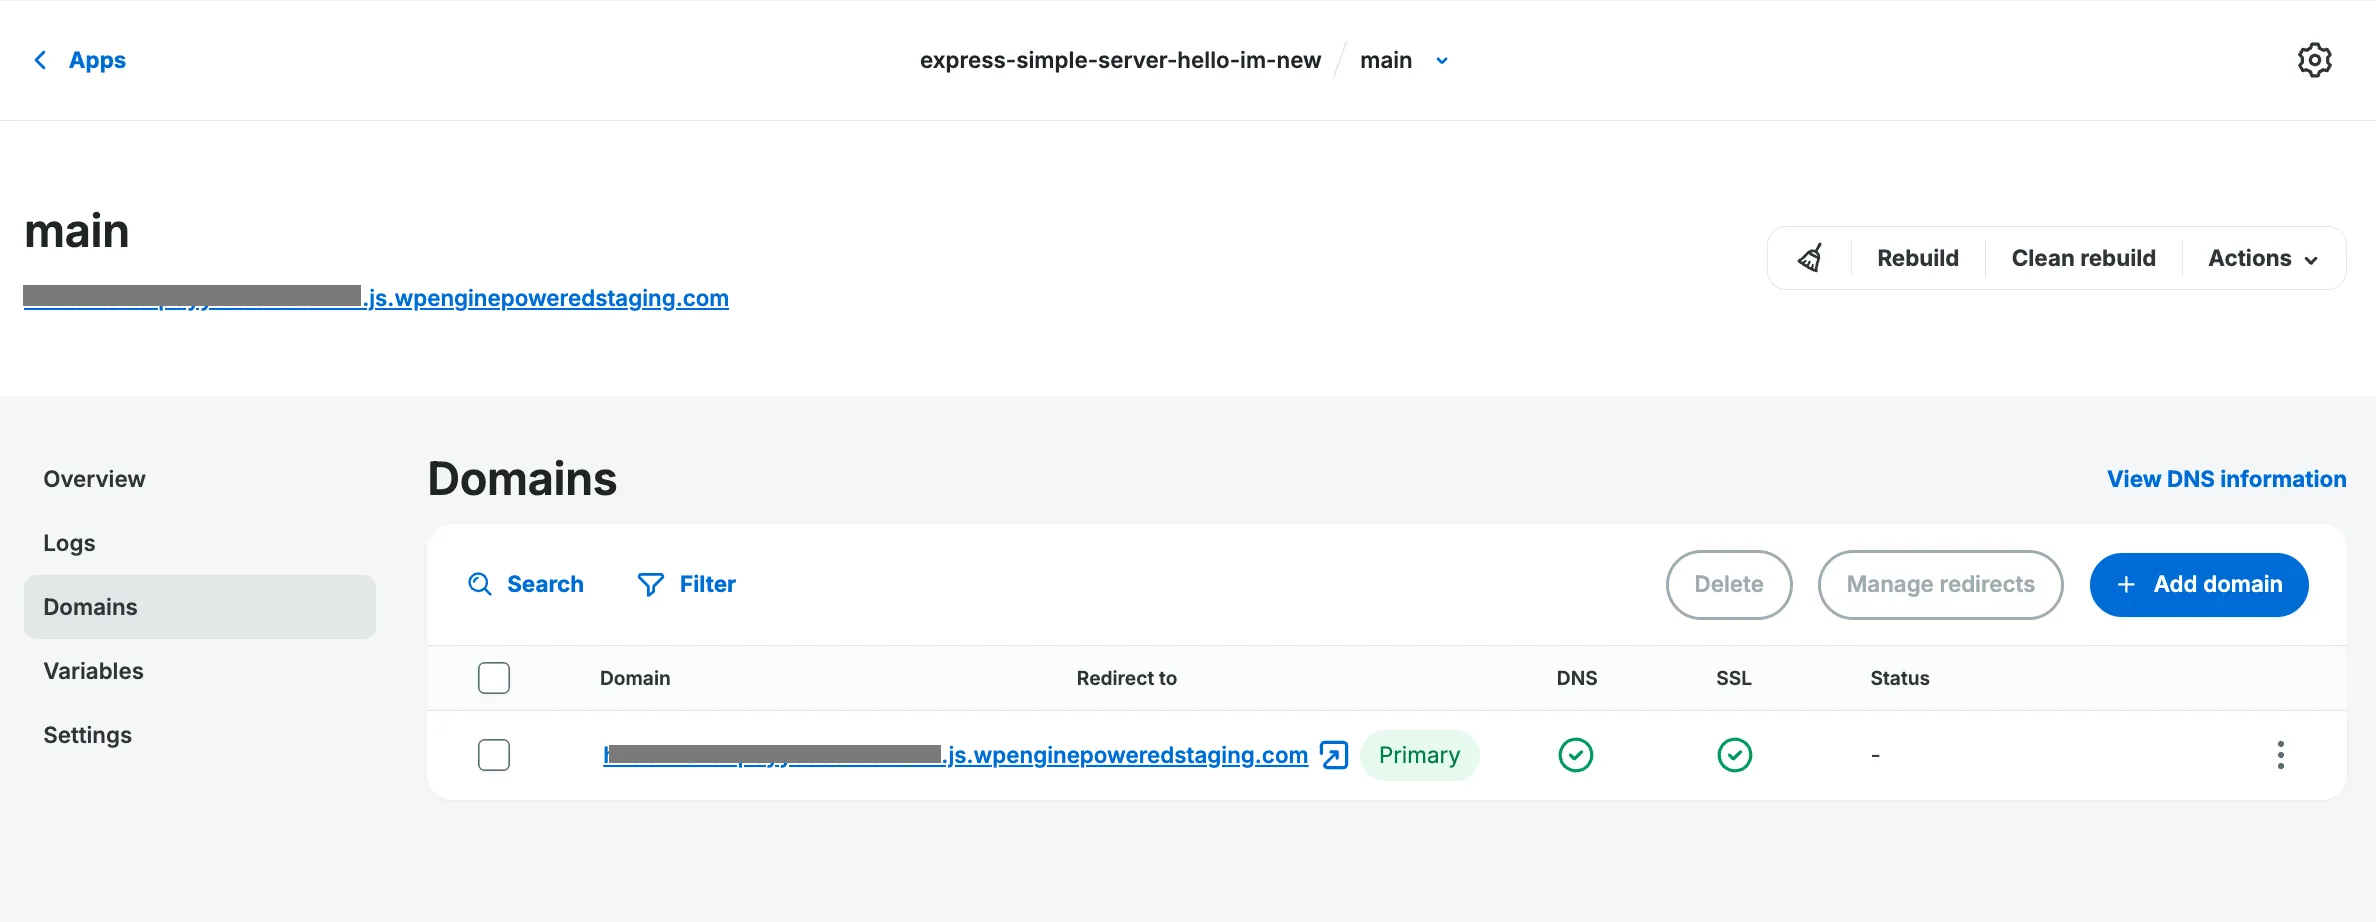This screenshot has width=2376, height=922.
Task: Click the plus icon on Add domain
Action: 2125,584
